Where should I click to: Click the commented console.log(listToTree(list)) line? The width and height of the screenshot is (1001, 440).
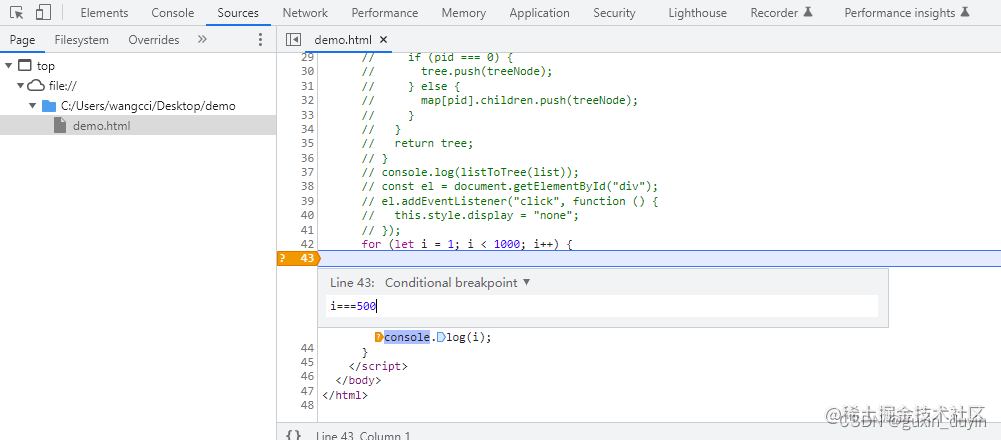tap(470, 172)
